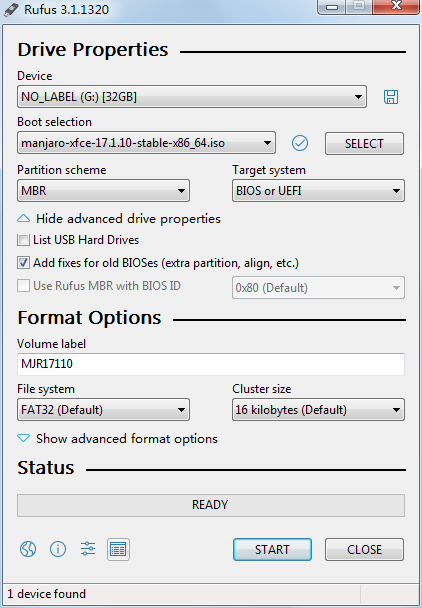Viewport: 422px width, 608px height.
Task: Open application settings sliders icon
Action: (88, 549)
